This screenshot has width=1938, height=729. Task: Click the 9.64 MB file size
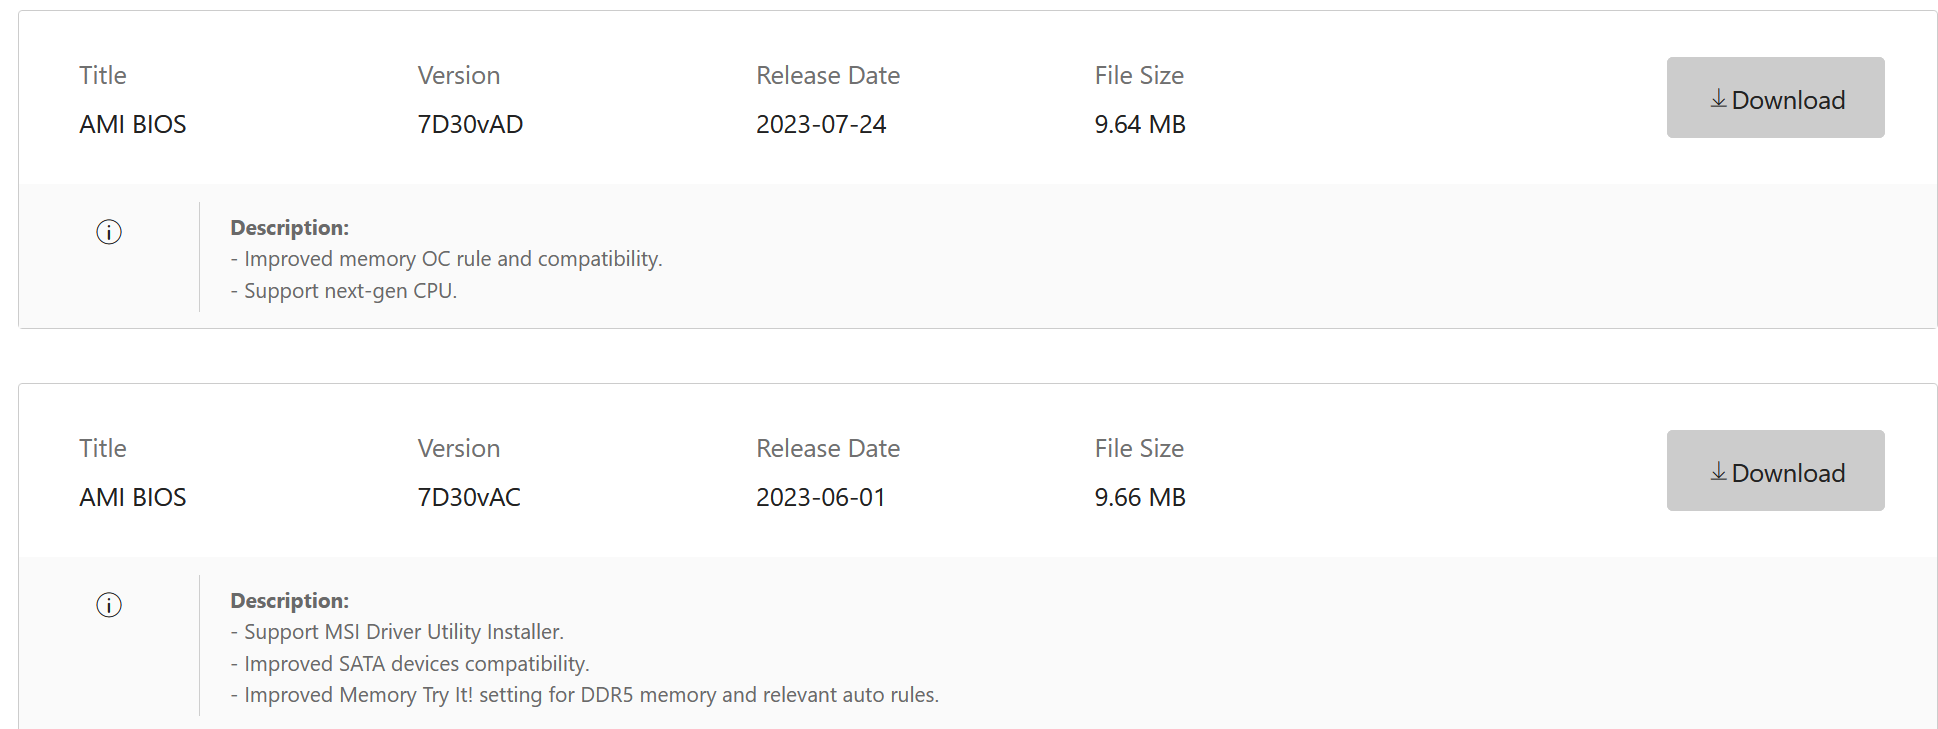1140,125
